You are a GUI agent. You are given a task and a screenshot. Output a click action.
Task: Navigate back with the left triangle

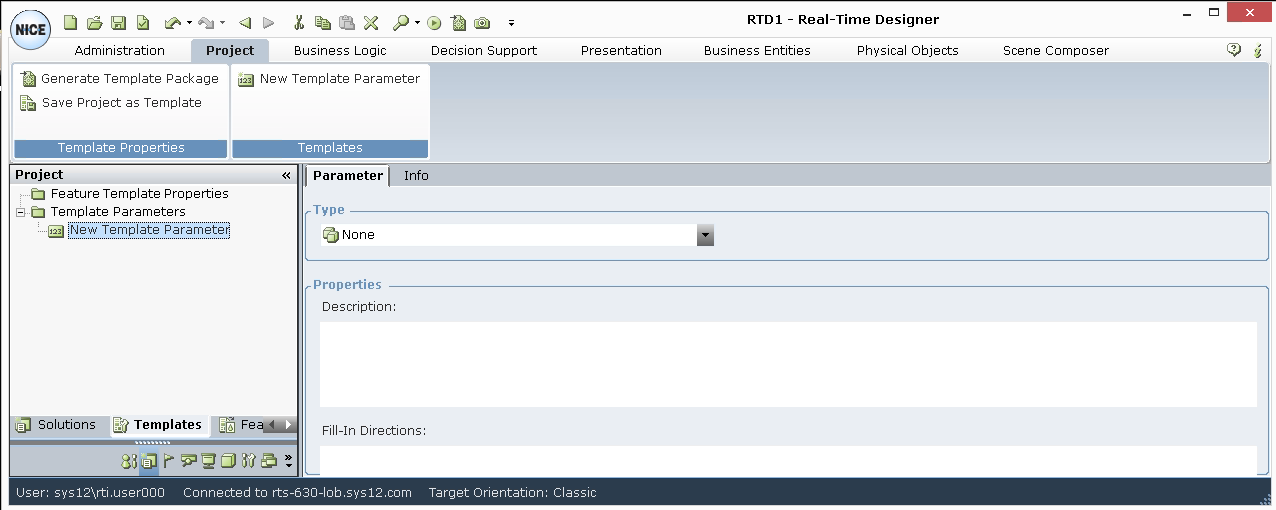click(245, 22)
